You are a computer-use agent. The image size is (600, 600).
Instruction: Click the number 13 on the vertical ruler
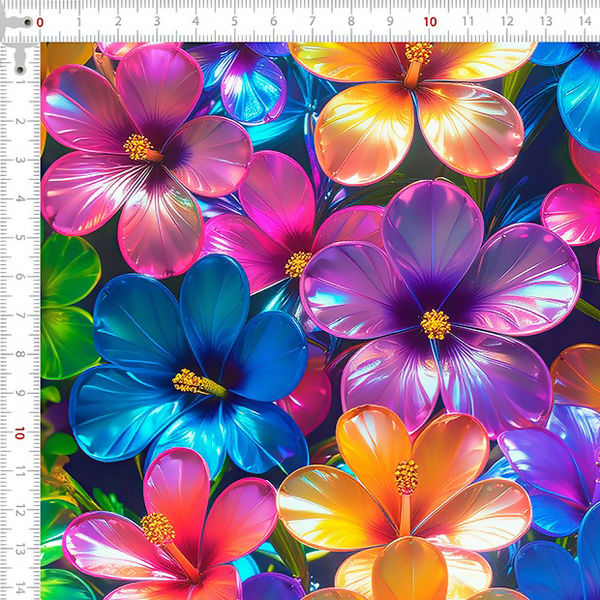[x=20, y=550]
